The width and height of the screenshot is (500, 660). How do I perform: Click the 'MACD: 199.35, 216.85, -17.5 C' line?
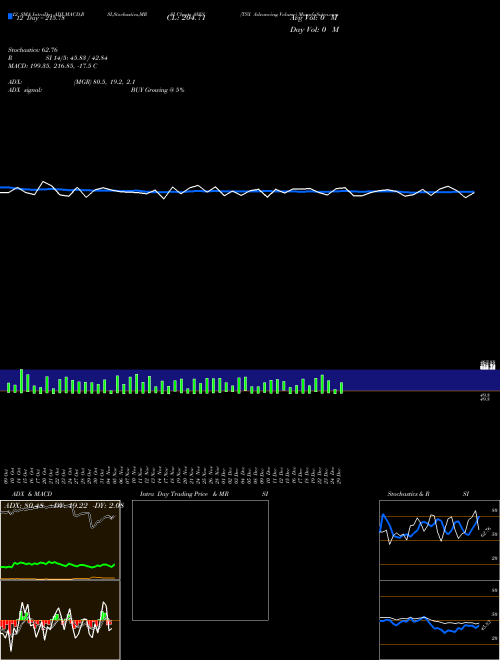click(53, 66)
